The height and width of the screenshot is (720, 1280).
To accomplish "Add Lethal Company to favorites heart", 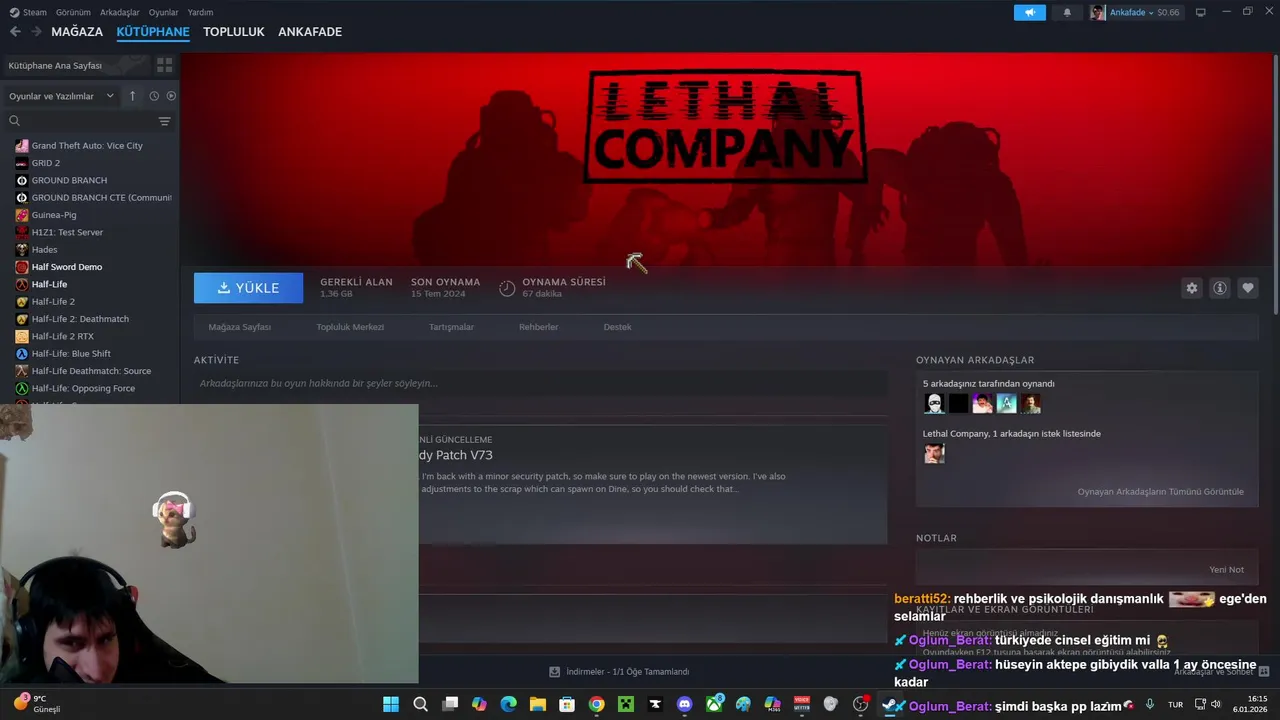I will tap(1248, 288).
